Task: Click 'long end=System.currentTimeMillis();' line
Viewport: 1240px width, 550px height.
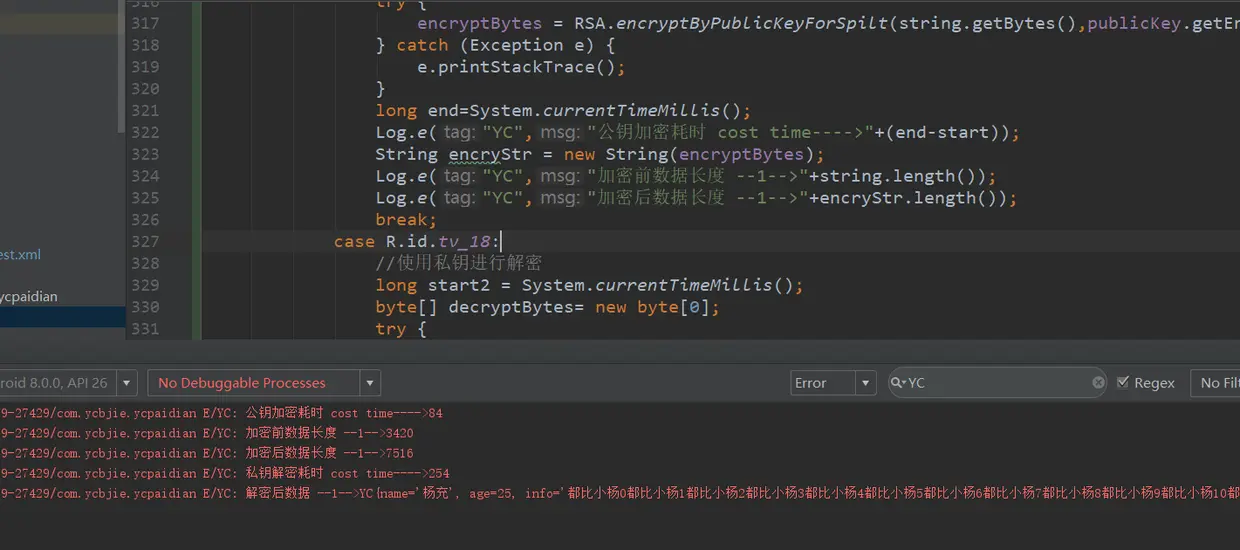Action: point(563,110)
